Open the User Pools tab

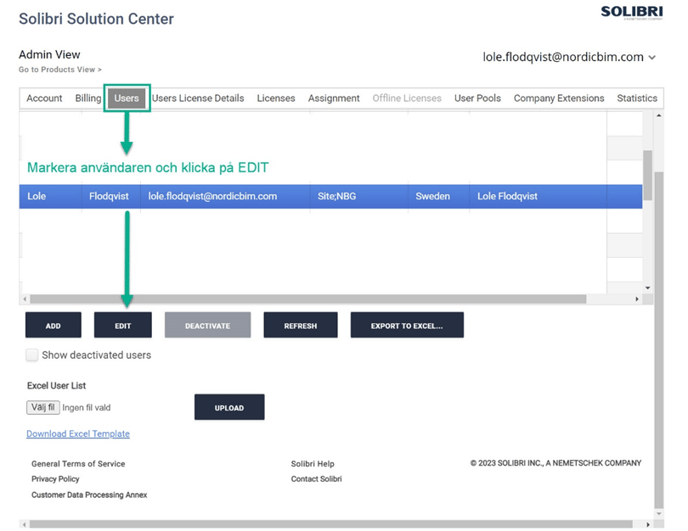tap(477, 98)
